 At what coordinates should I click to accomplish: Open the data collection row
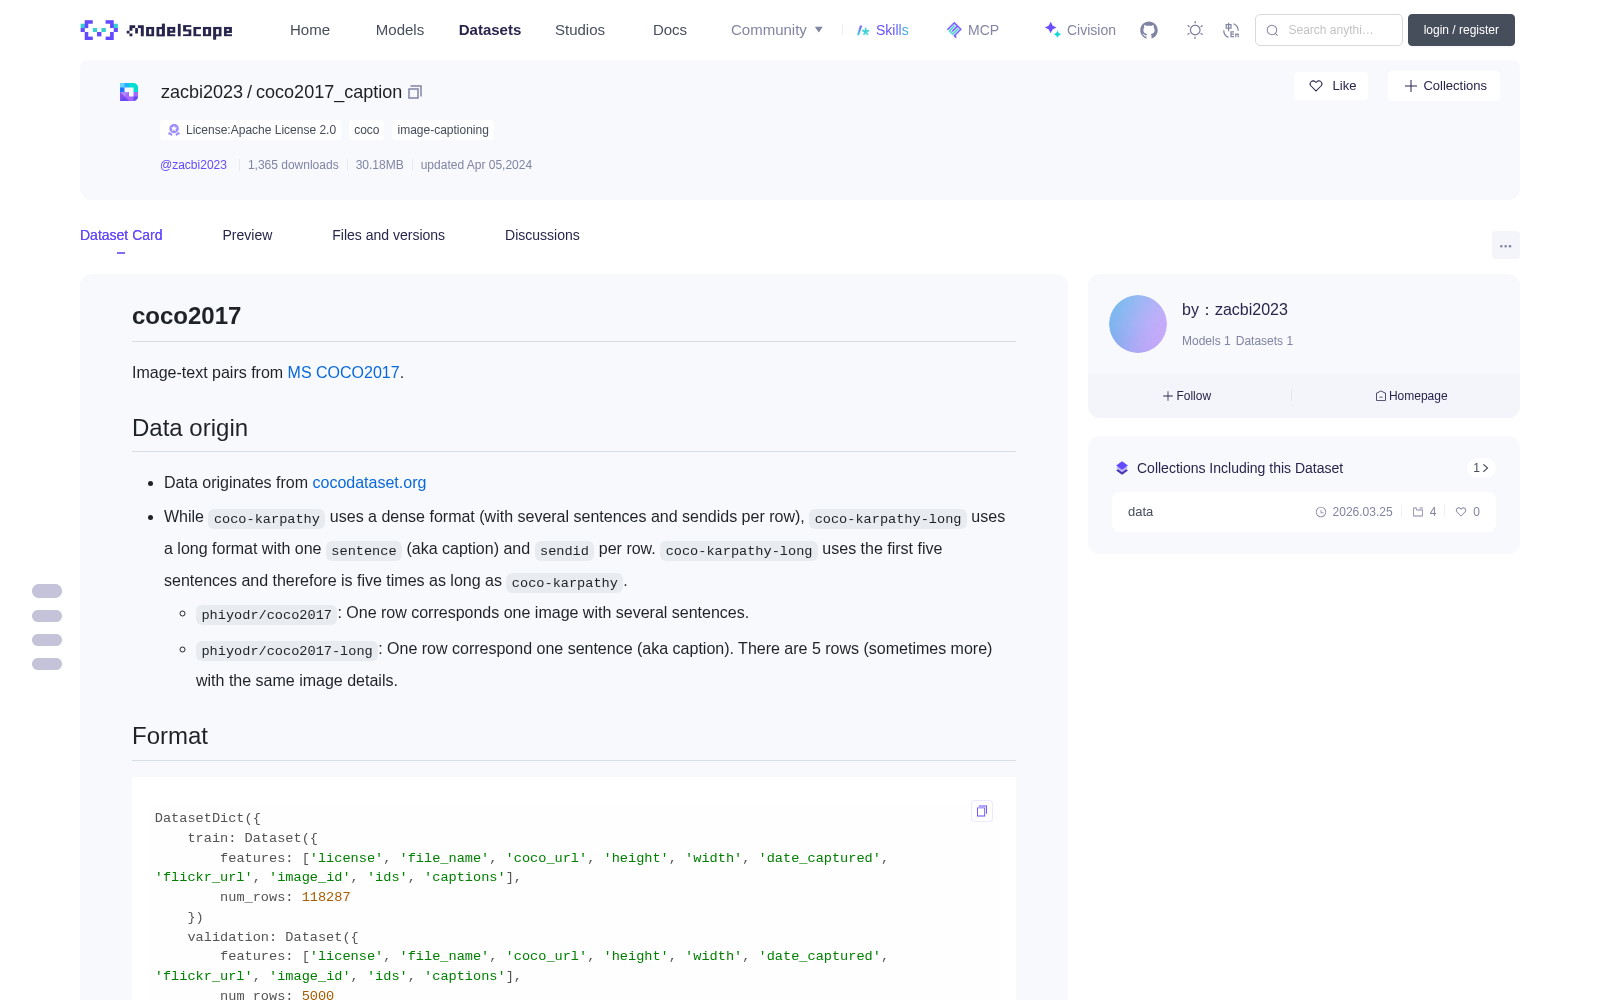(1304, 512)
